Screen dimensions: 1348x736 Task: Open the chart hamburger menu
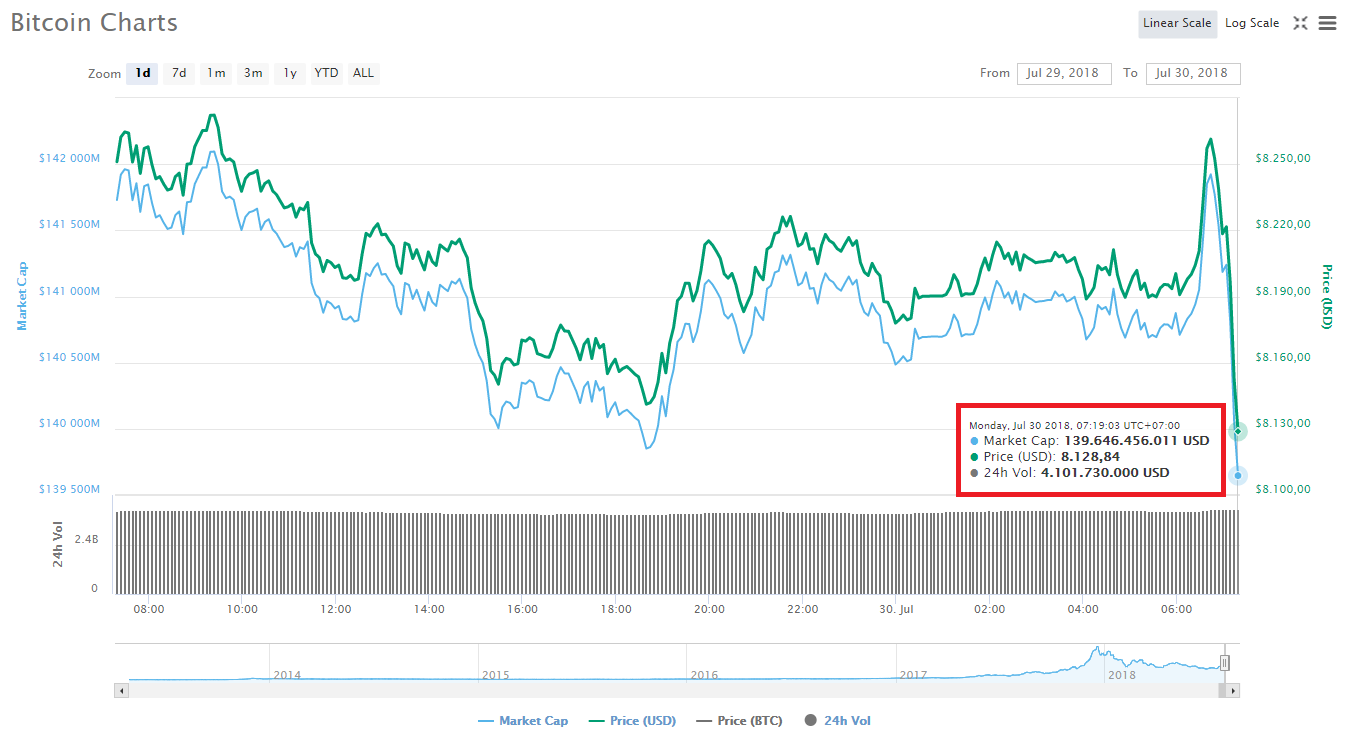tap(1327, 23)
